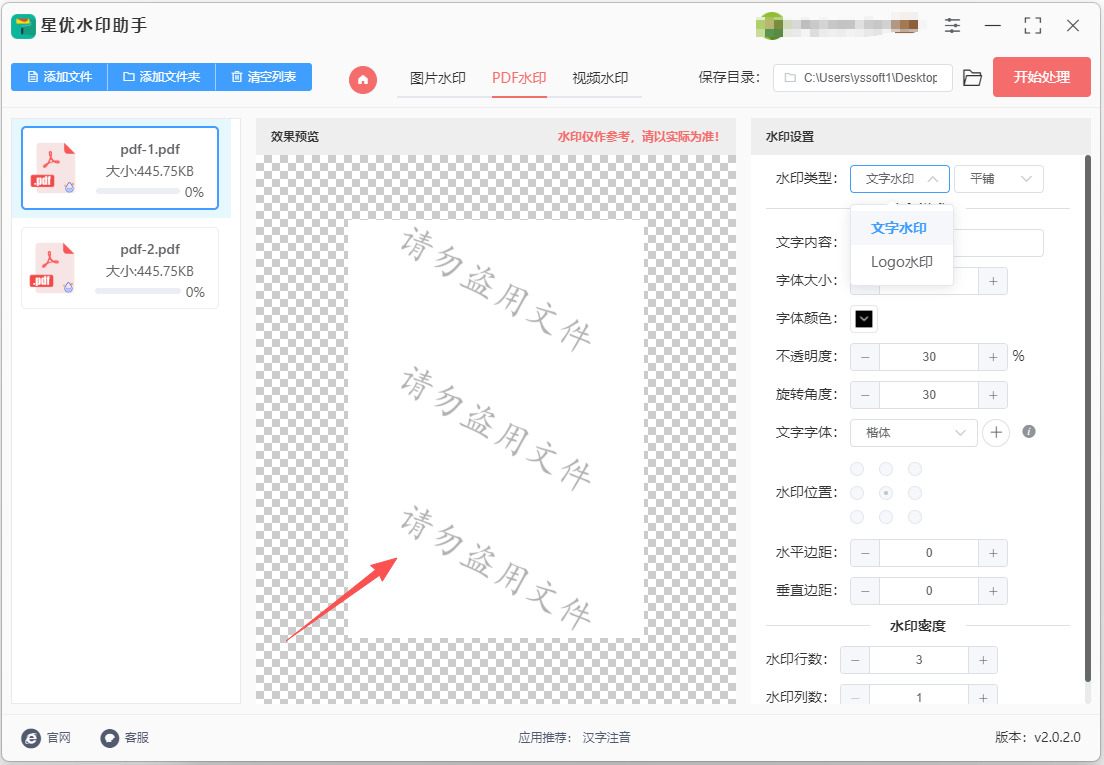1104x765 pixels.
Task: Switch to 视频水印 tab
Action: click(x=600, y=78)
